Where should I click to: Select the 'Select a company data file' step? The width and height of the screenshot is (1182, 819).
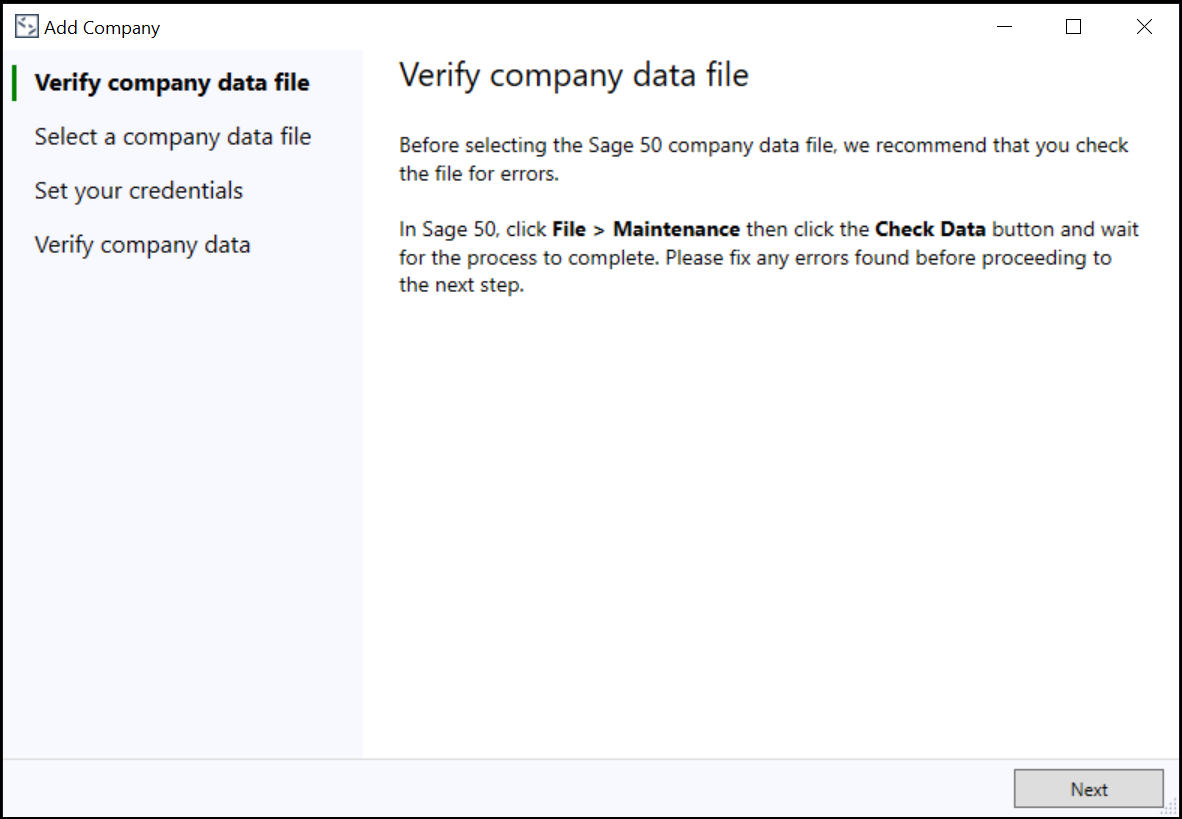point(172,136)
